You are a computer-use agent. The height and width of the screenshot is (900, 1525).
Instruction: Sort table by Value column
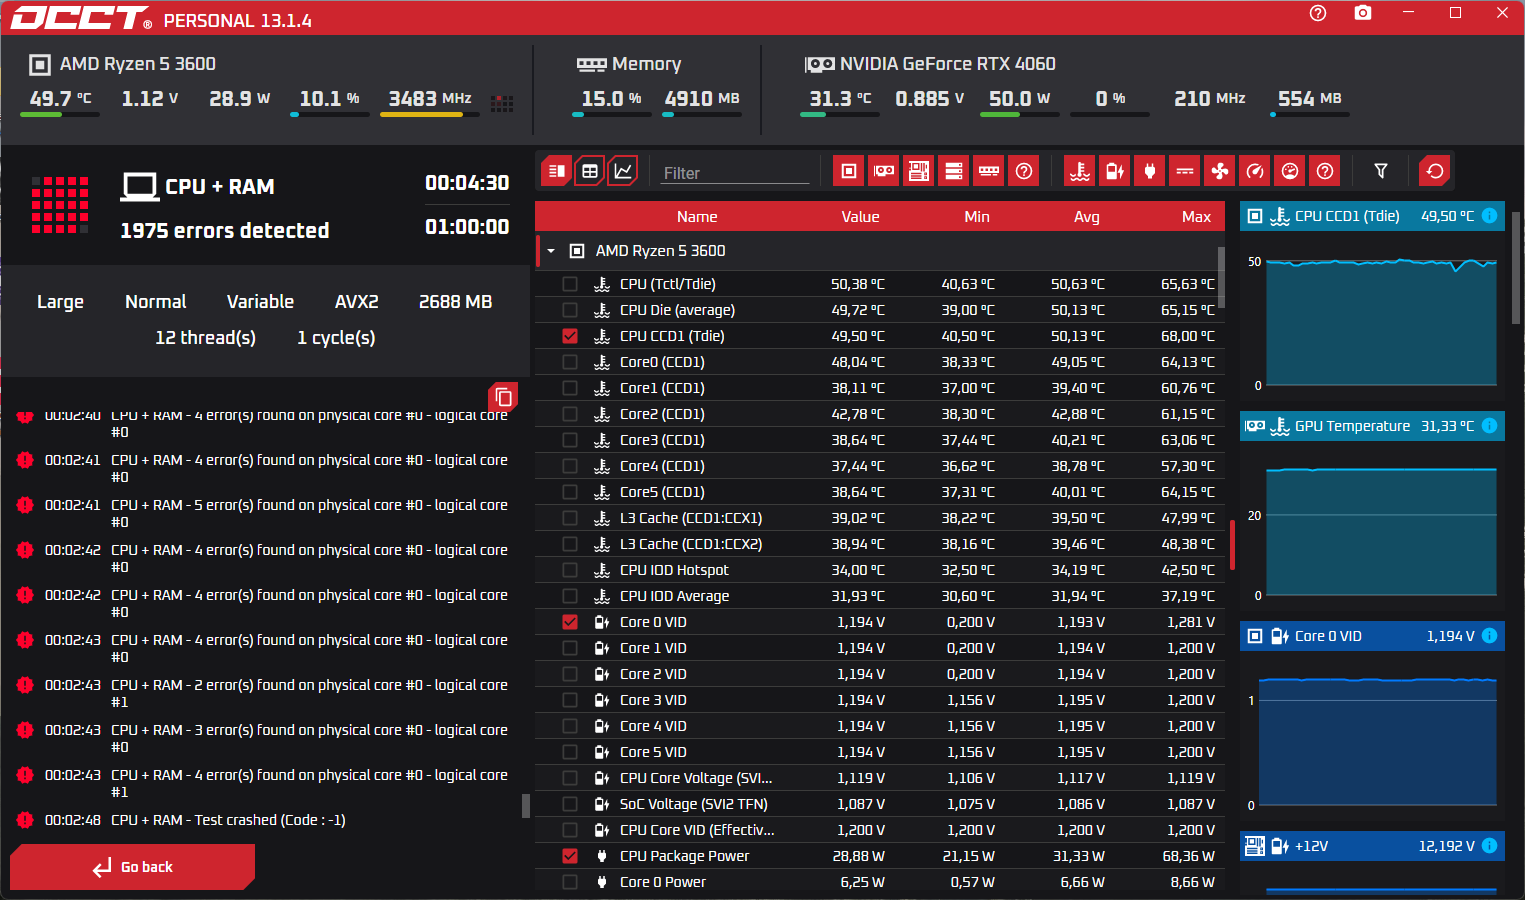click(x=860, y=217)
